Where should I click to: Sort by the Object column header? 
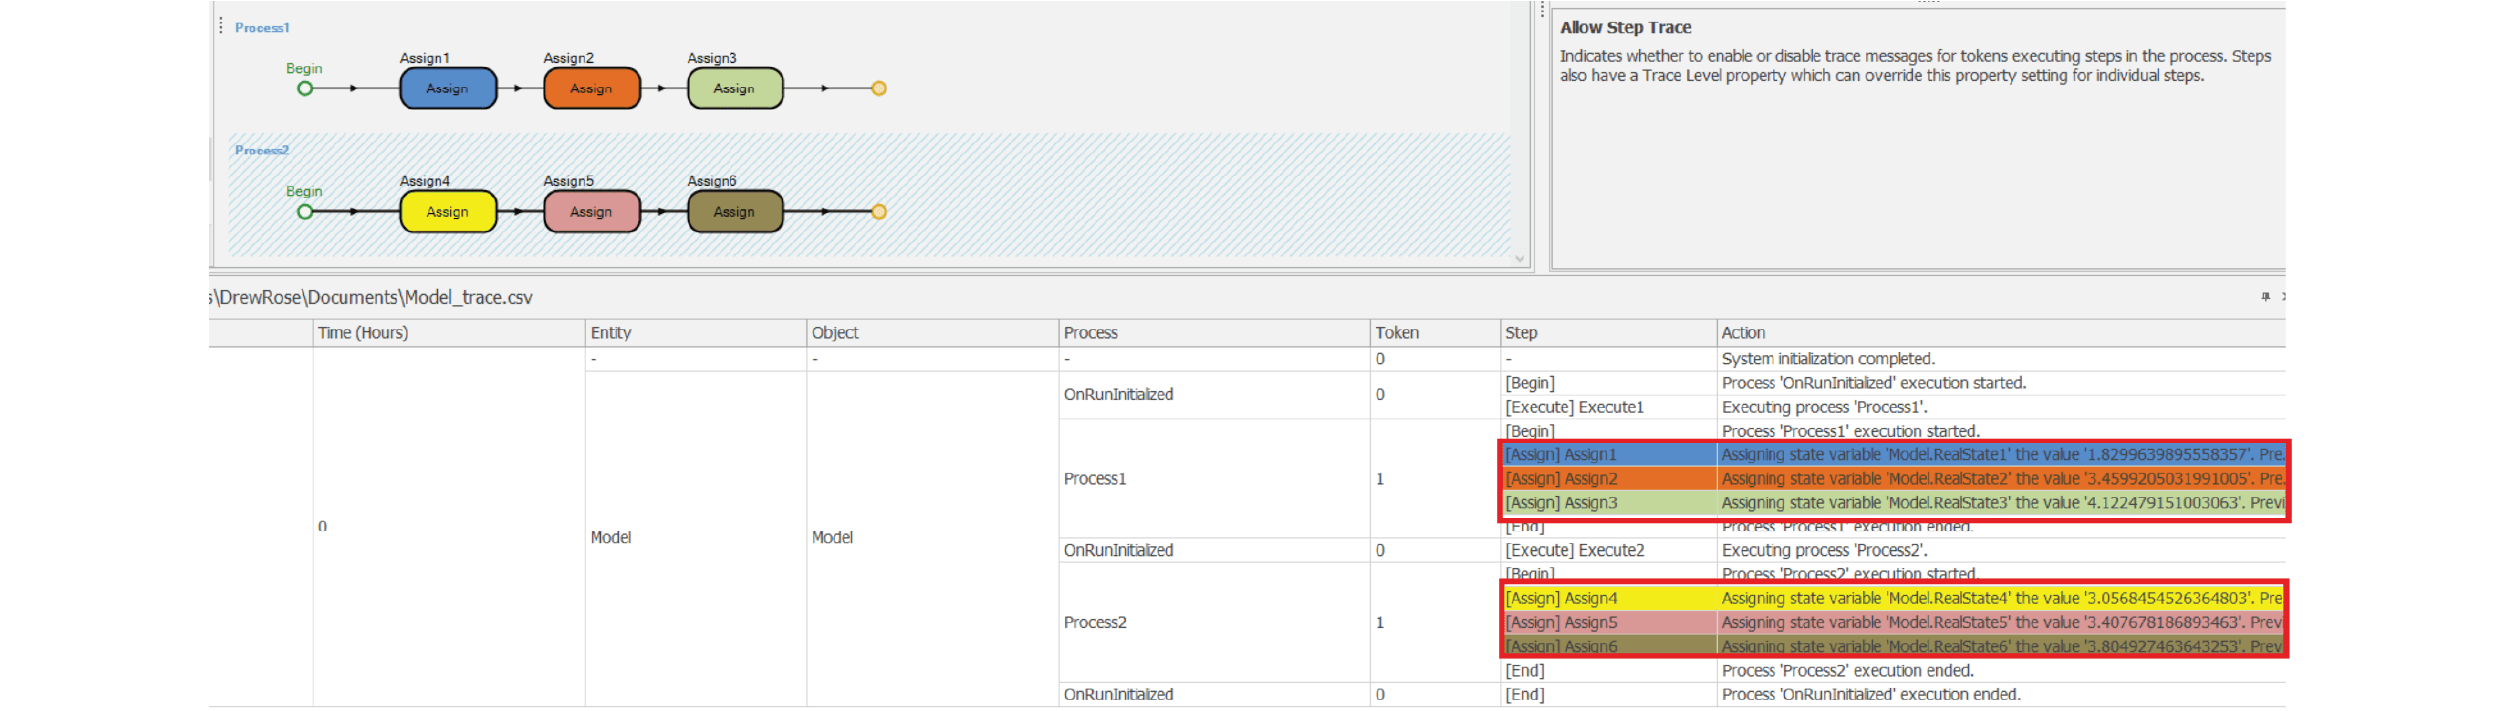(x=933, y=333)
